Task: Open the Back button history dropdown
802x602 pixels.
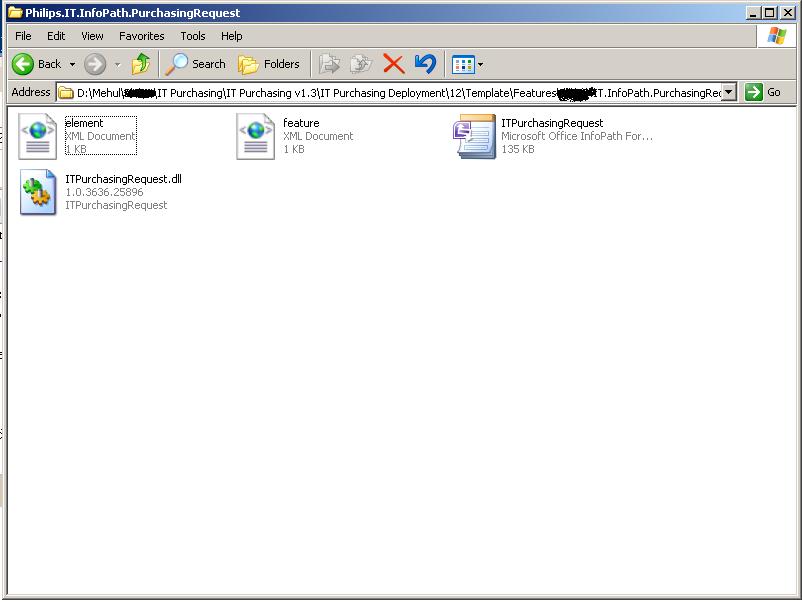Action: tap(72, 64)
